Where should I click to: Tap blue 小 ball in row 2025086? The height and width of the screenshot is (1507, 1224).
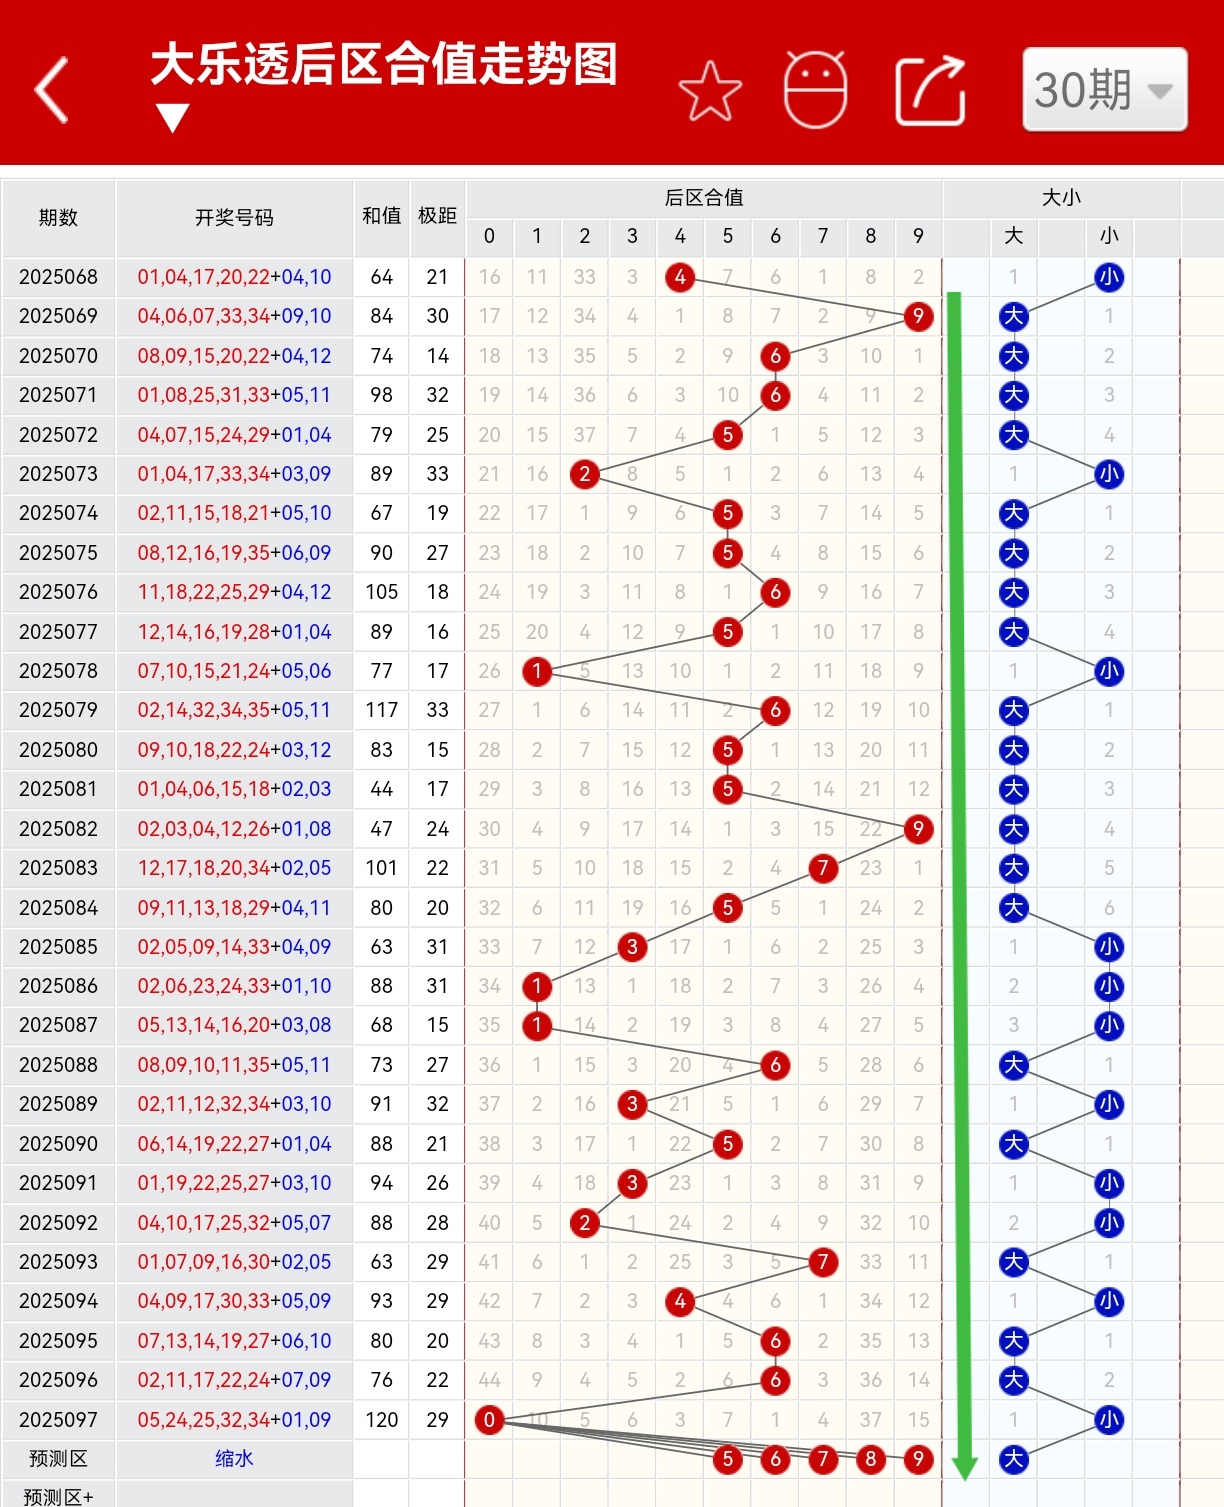coord(1109,986)
